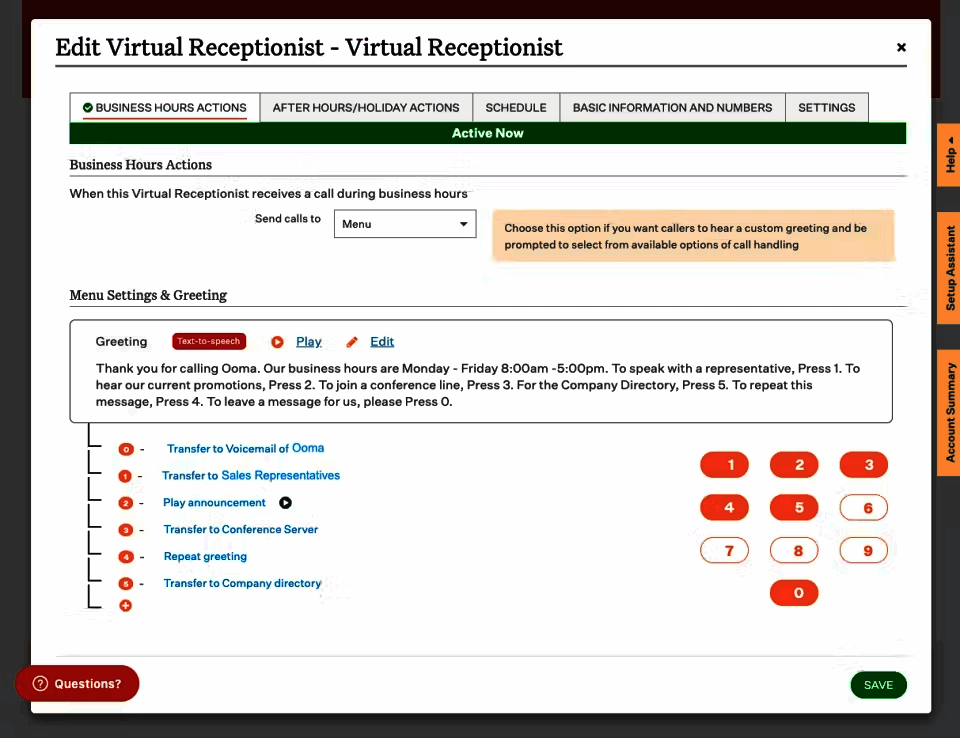Open the Schedule tab

(516, 108)
